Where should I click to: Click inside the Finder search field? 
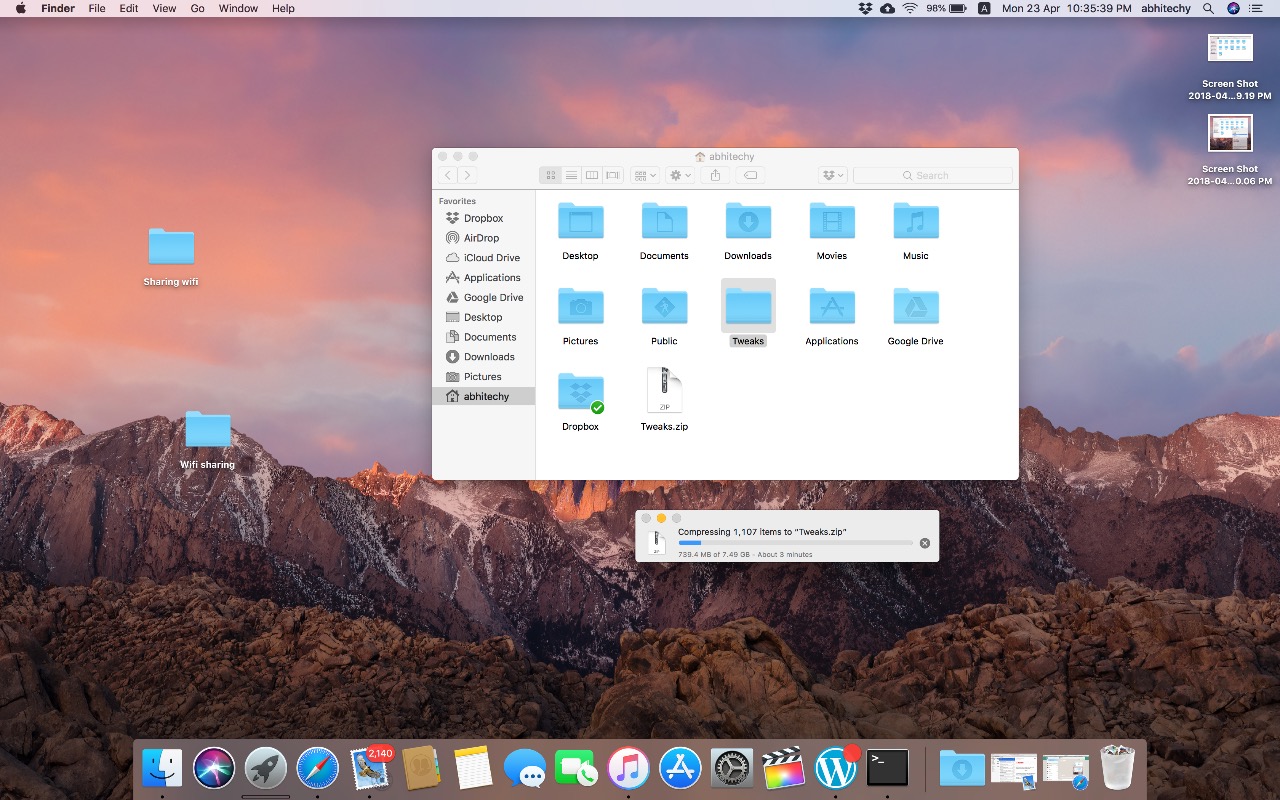click(x=932, y=174)
